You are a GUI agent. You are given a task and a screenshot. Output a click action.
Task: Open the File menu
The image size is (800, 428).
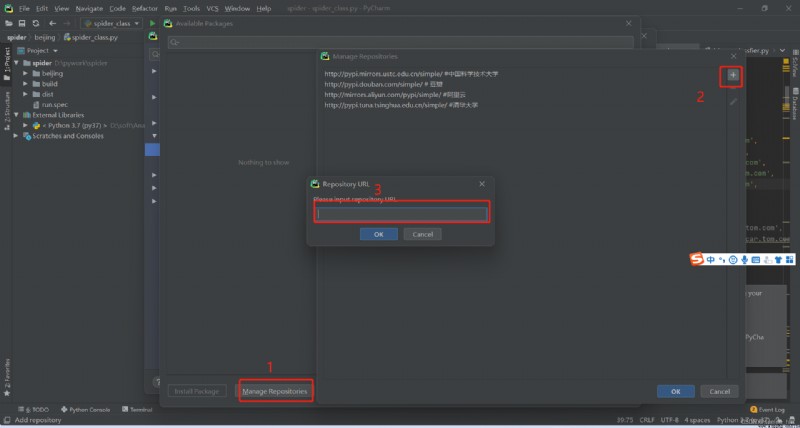[24, 9]
